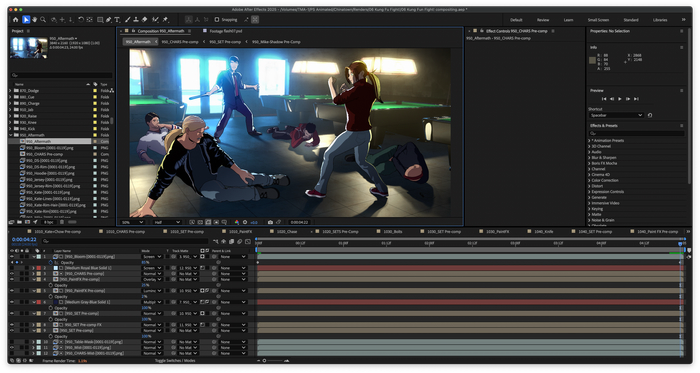Select the Horizontal Type tool
This screenshot has width=700, height=373.
point(117,20)
